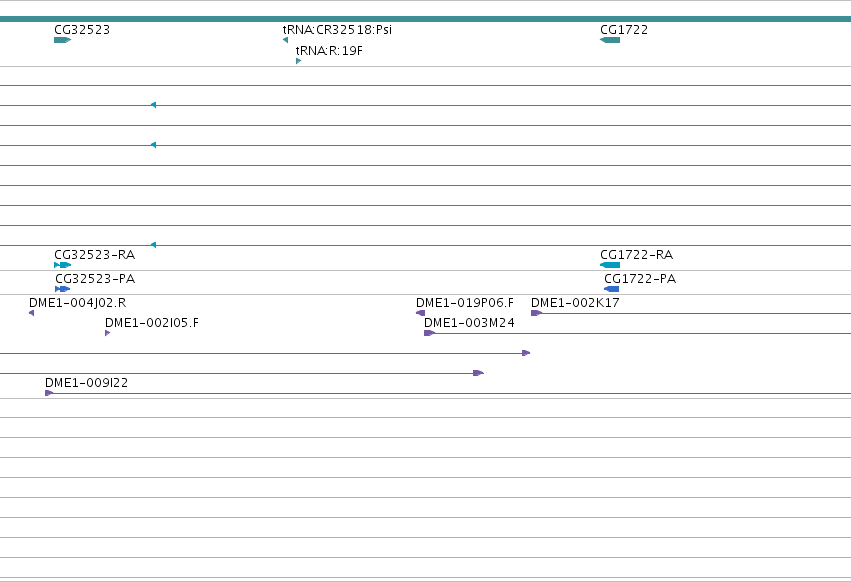
Task: Click the CG32523 gene label
Action: (x=82, y=29)
